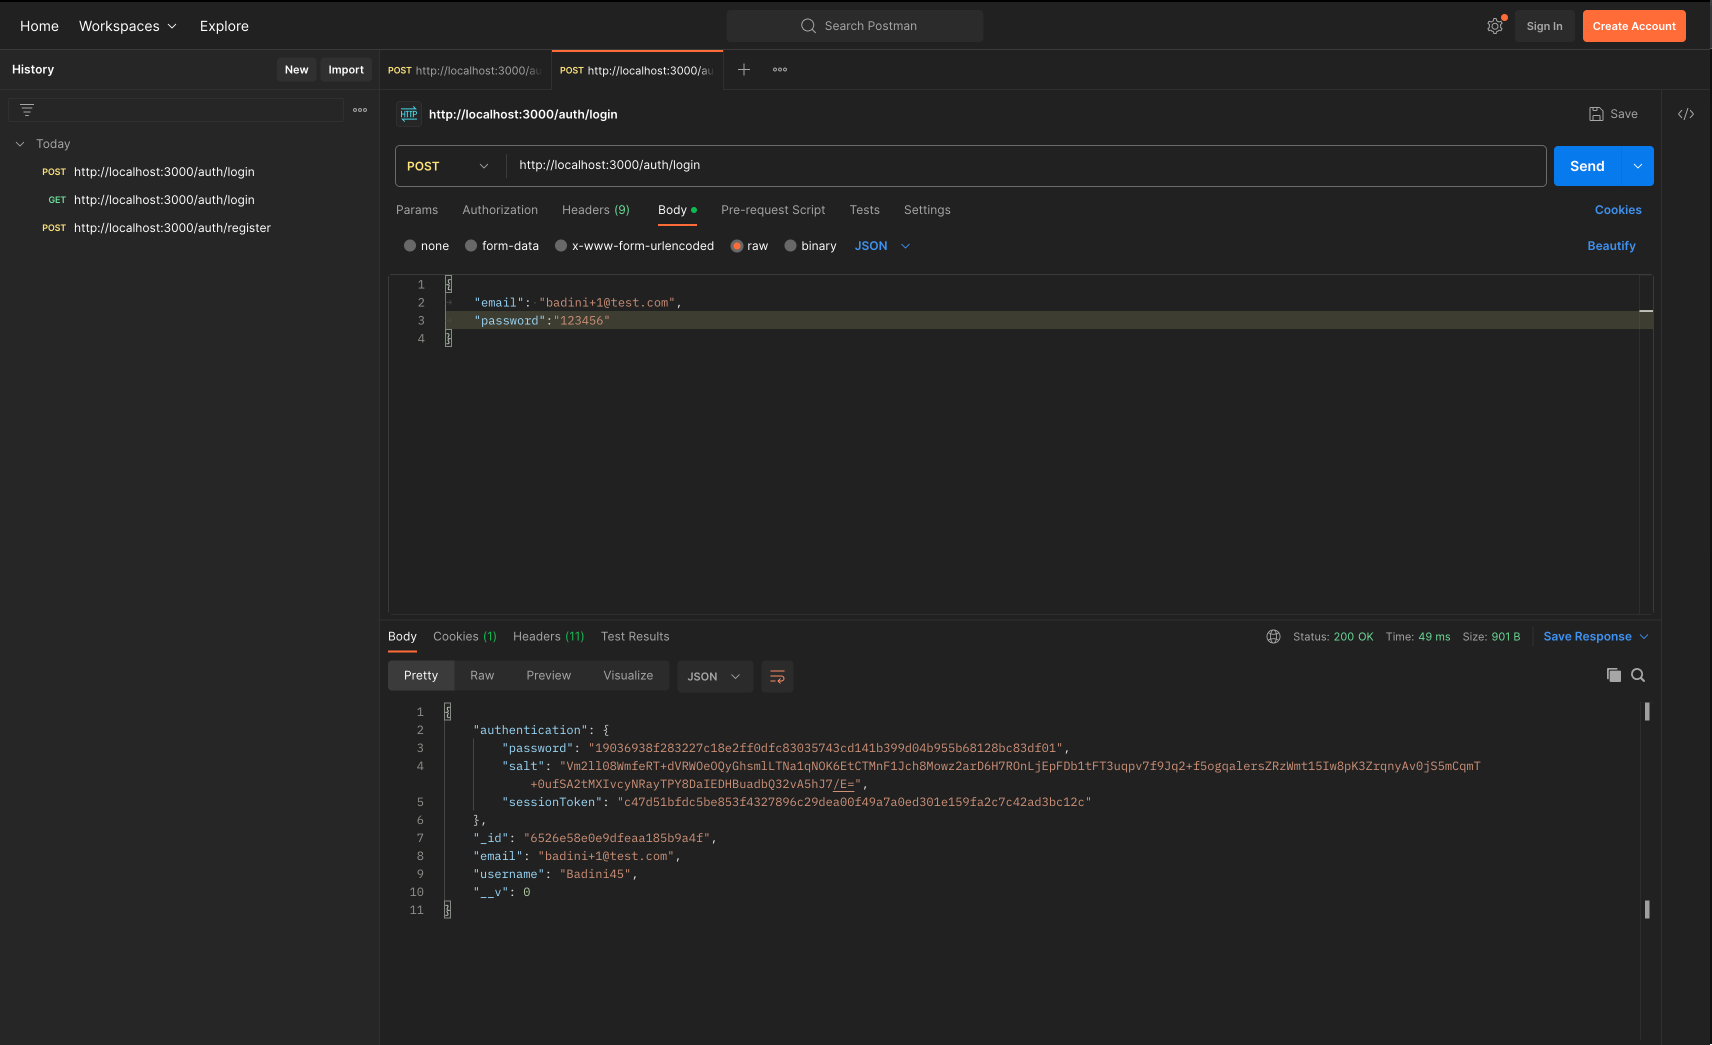Select Pretty response view
The image size is (1712, 1045).
click(x=421, y=676)
